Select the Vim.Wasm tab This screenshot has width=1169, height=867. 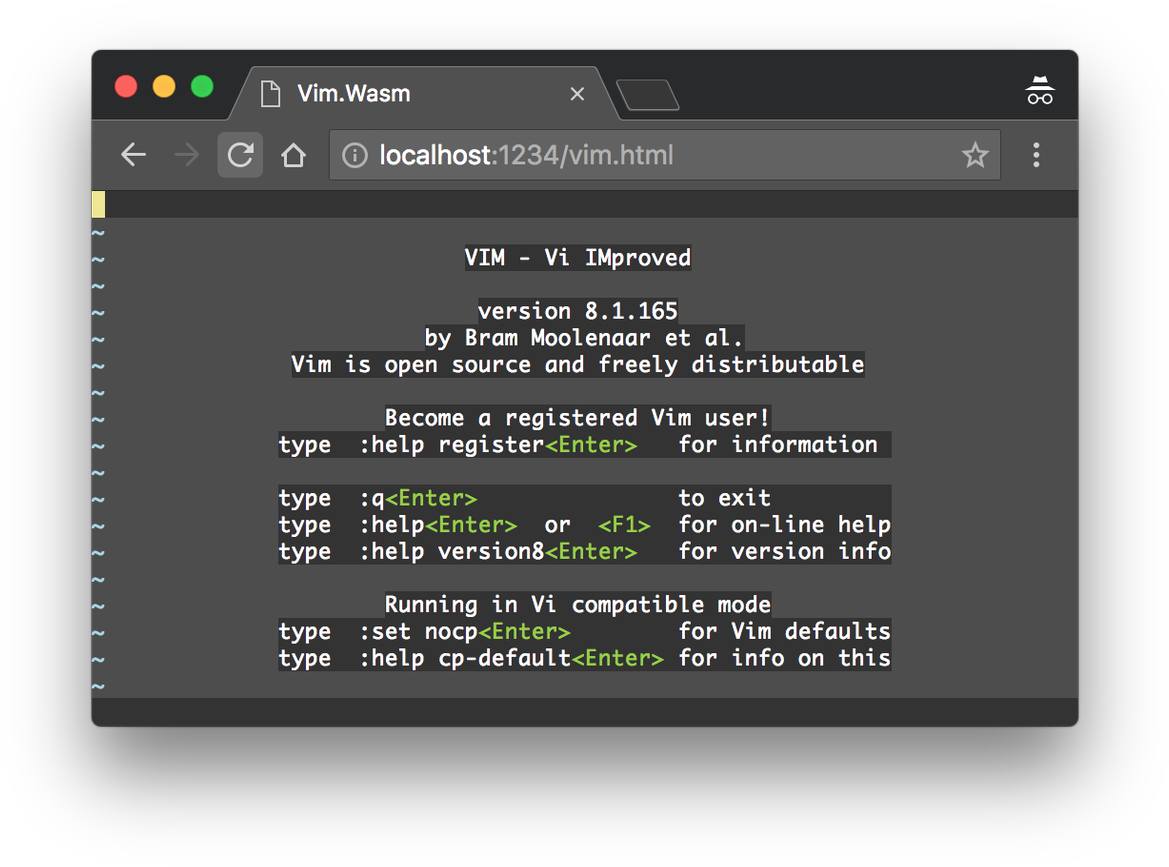423,93
